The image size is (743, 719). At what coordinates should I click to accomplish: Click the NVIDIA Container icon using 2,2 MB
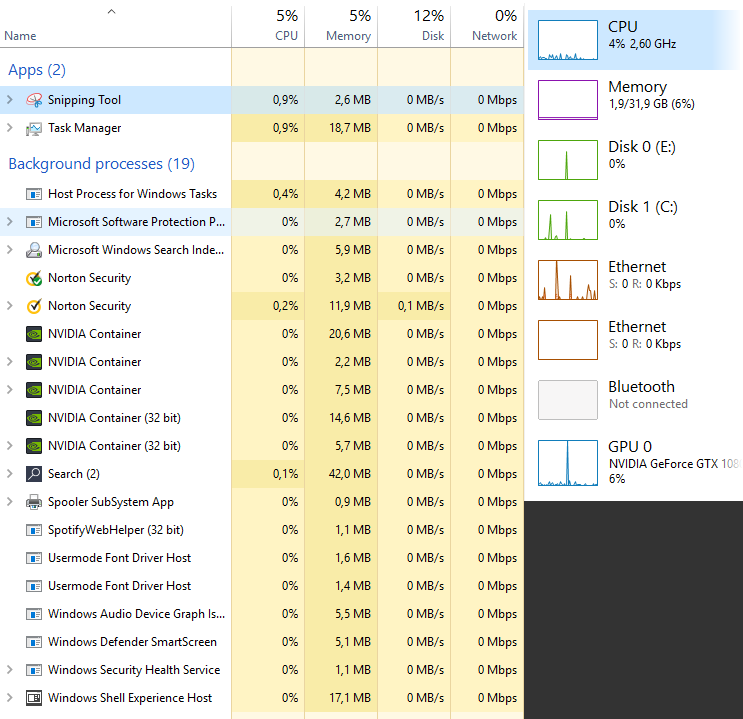(34, 362)
